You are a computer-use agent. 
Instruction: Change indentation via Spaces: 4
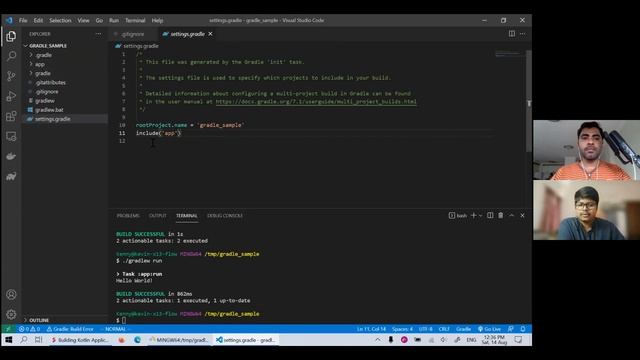[x=402, y=329]
